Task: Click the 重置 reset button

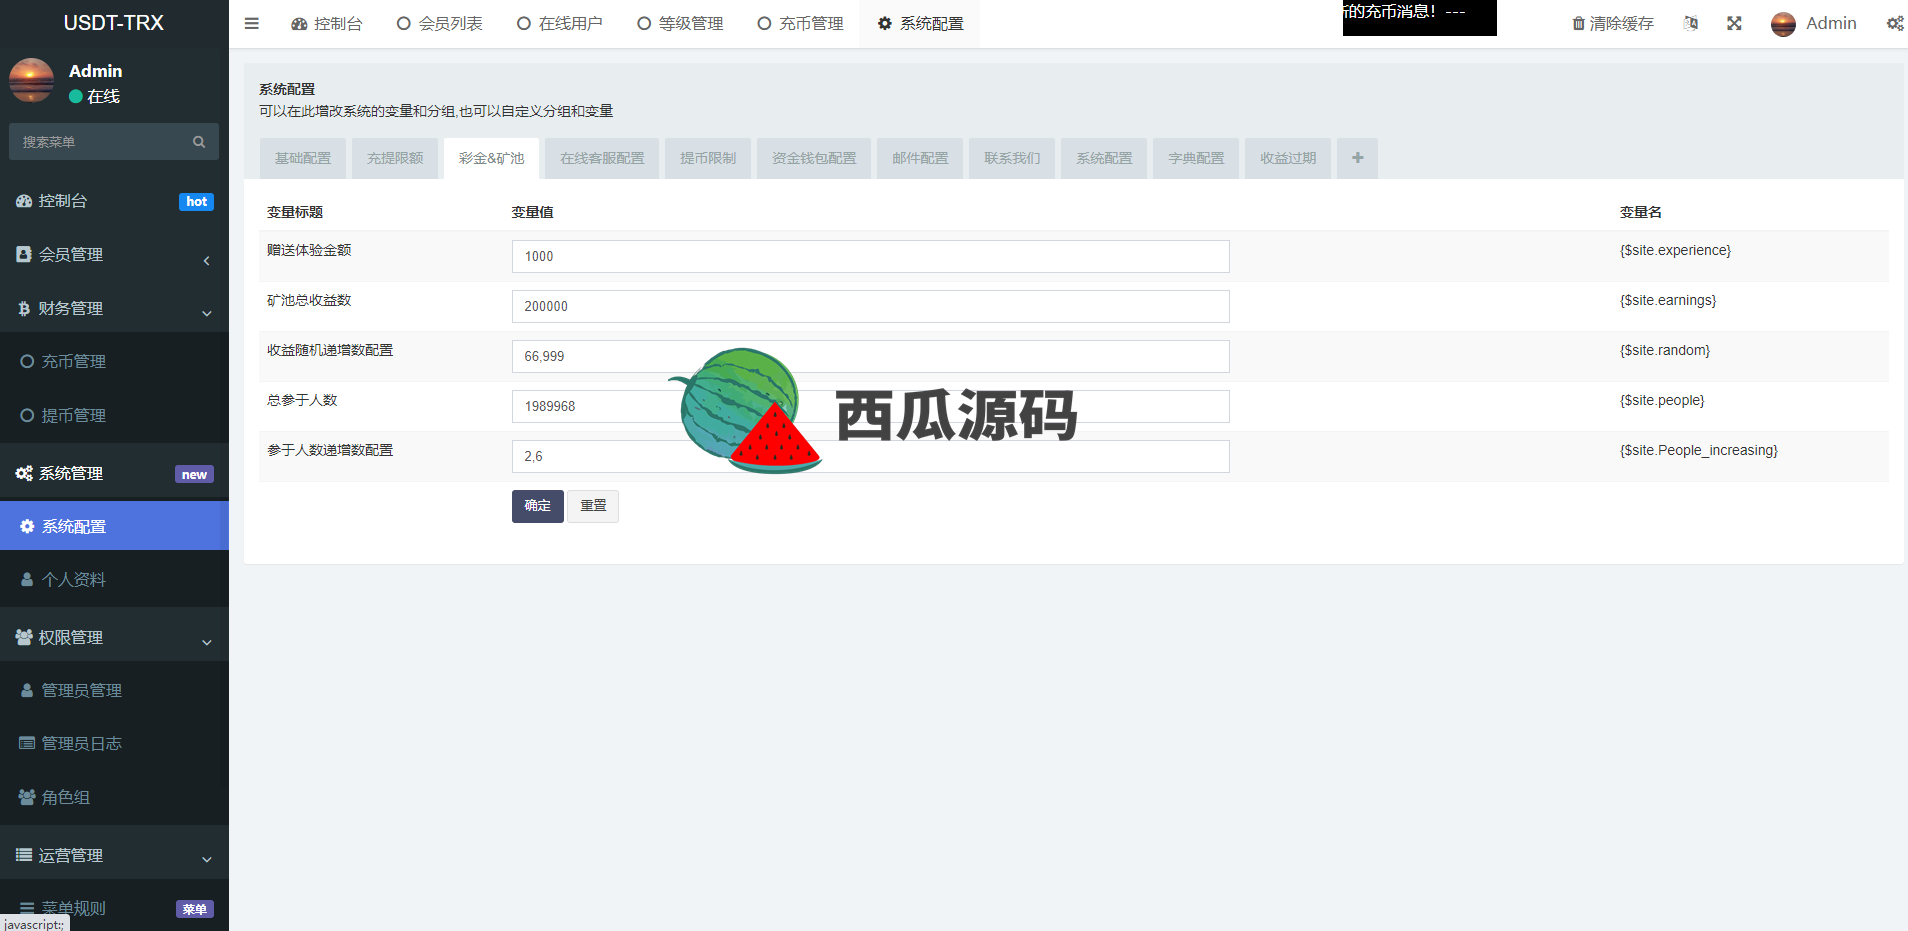Action: pos(593,506)
